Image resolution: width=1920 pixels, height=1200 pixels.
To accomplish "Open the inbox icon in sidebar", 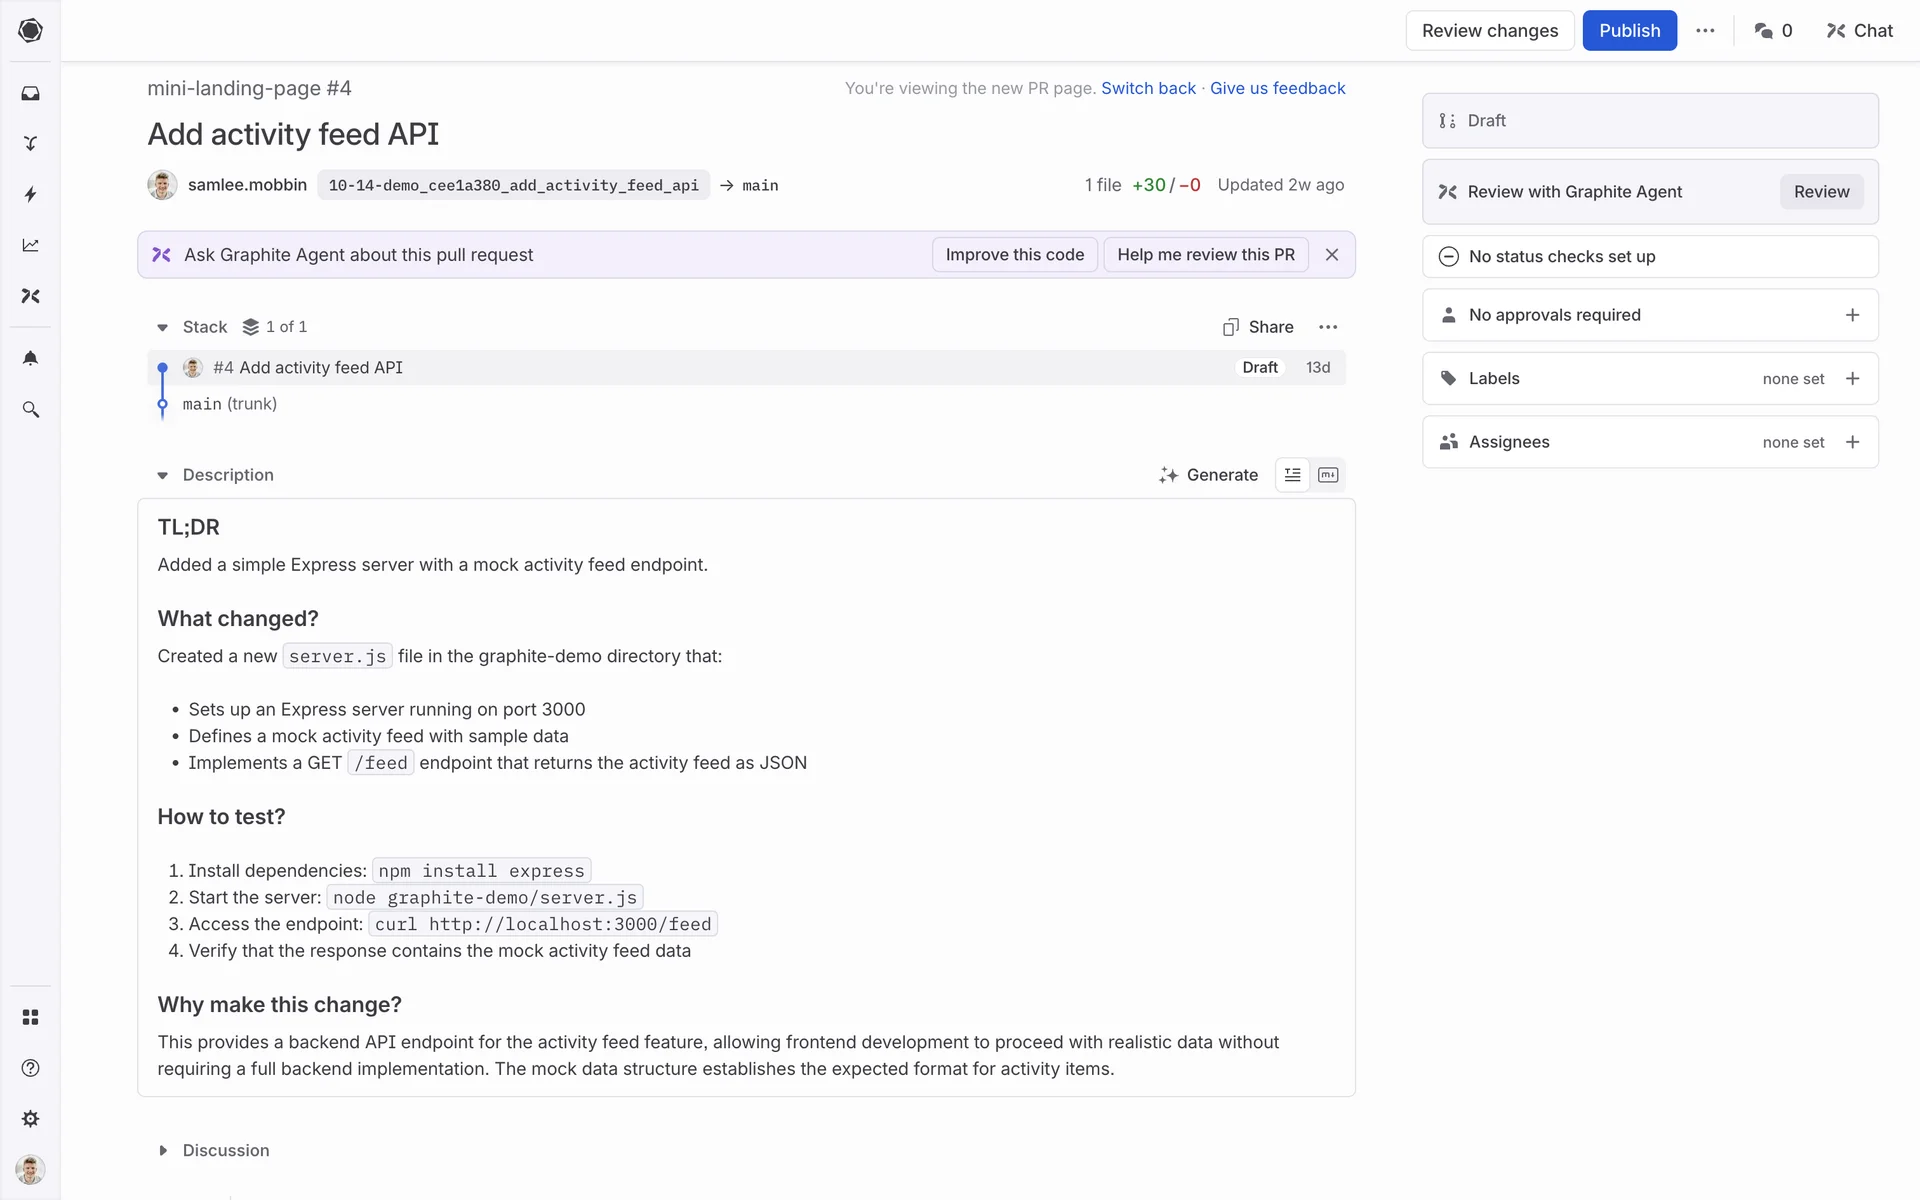I will pos(30,93).
